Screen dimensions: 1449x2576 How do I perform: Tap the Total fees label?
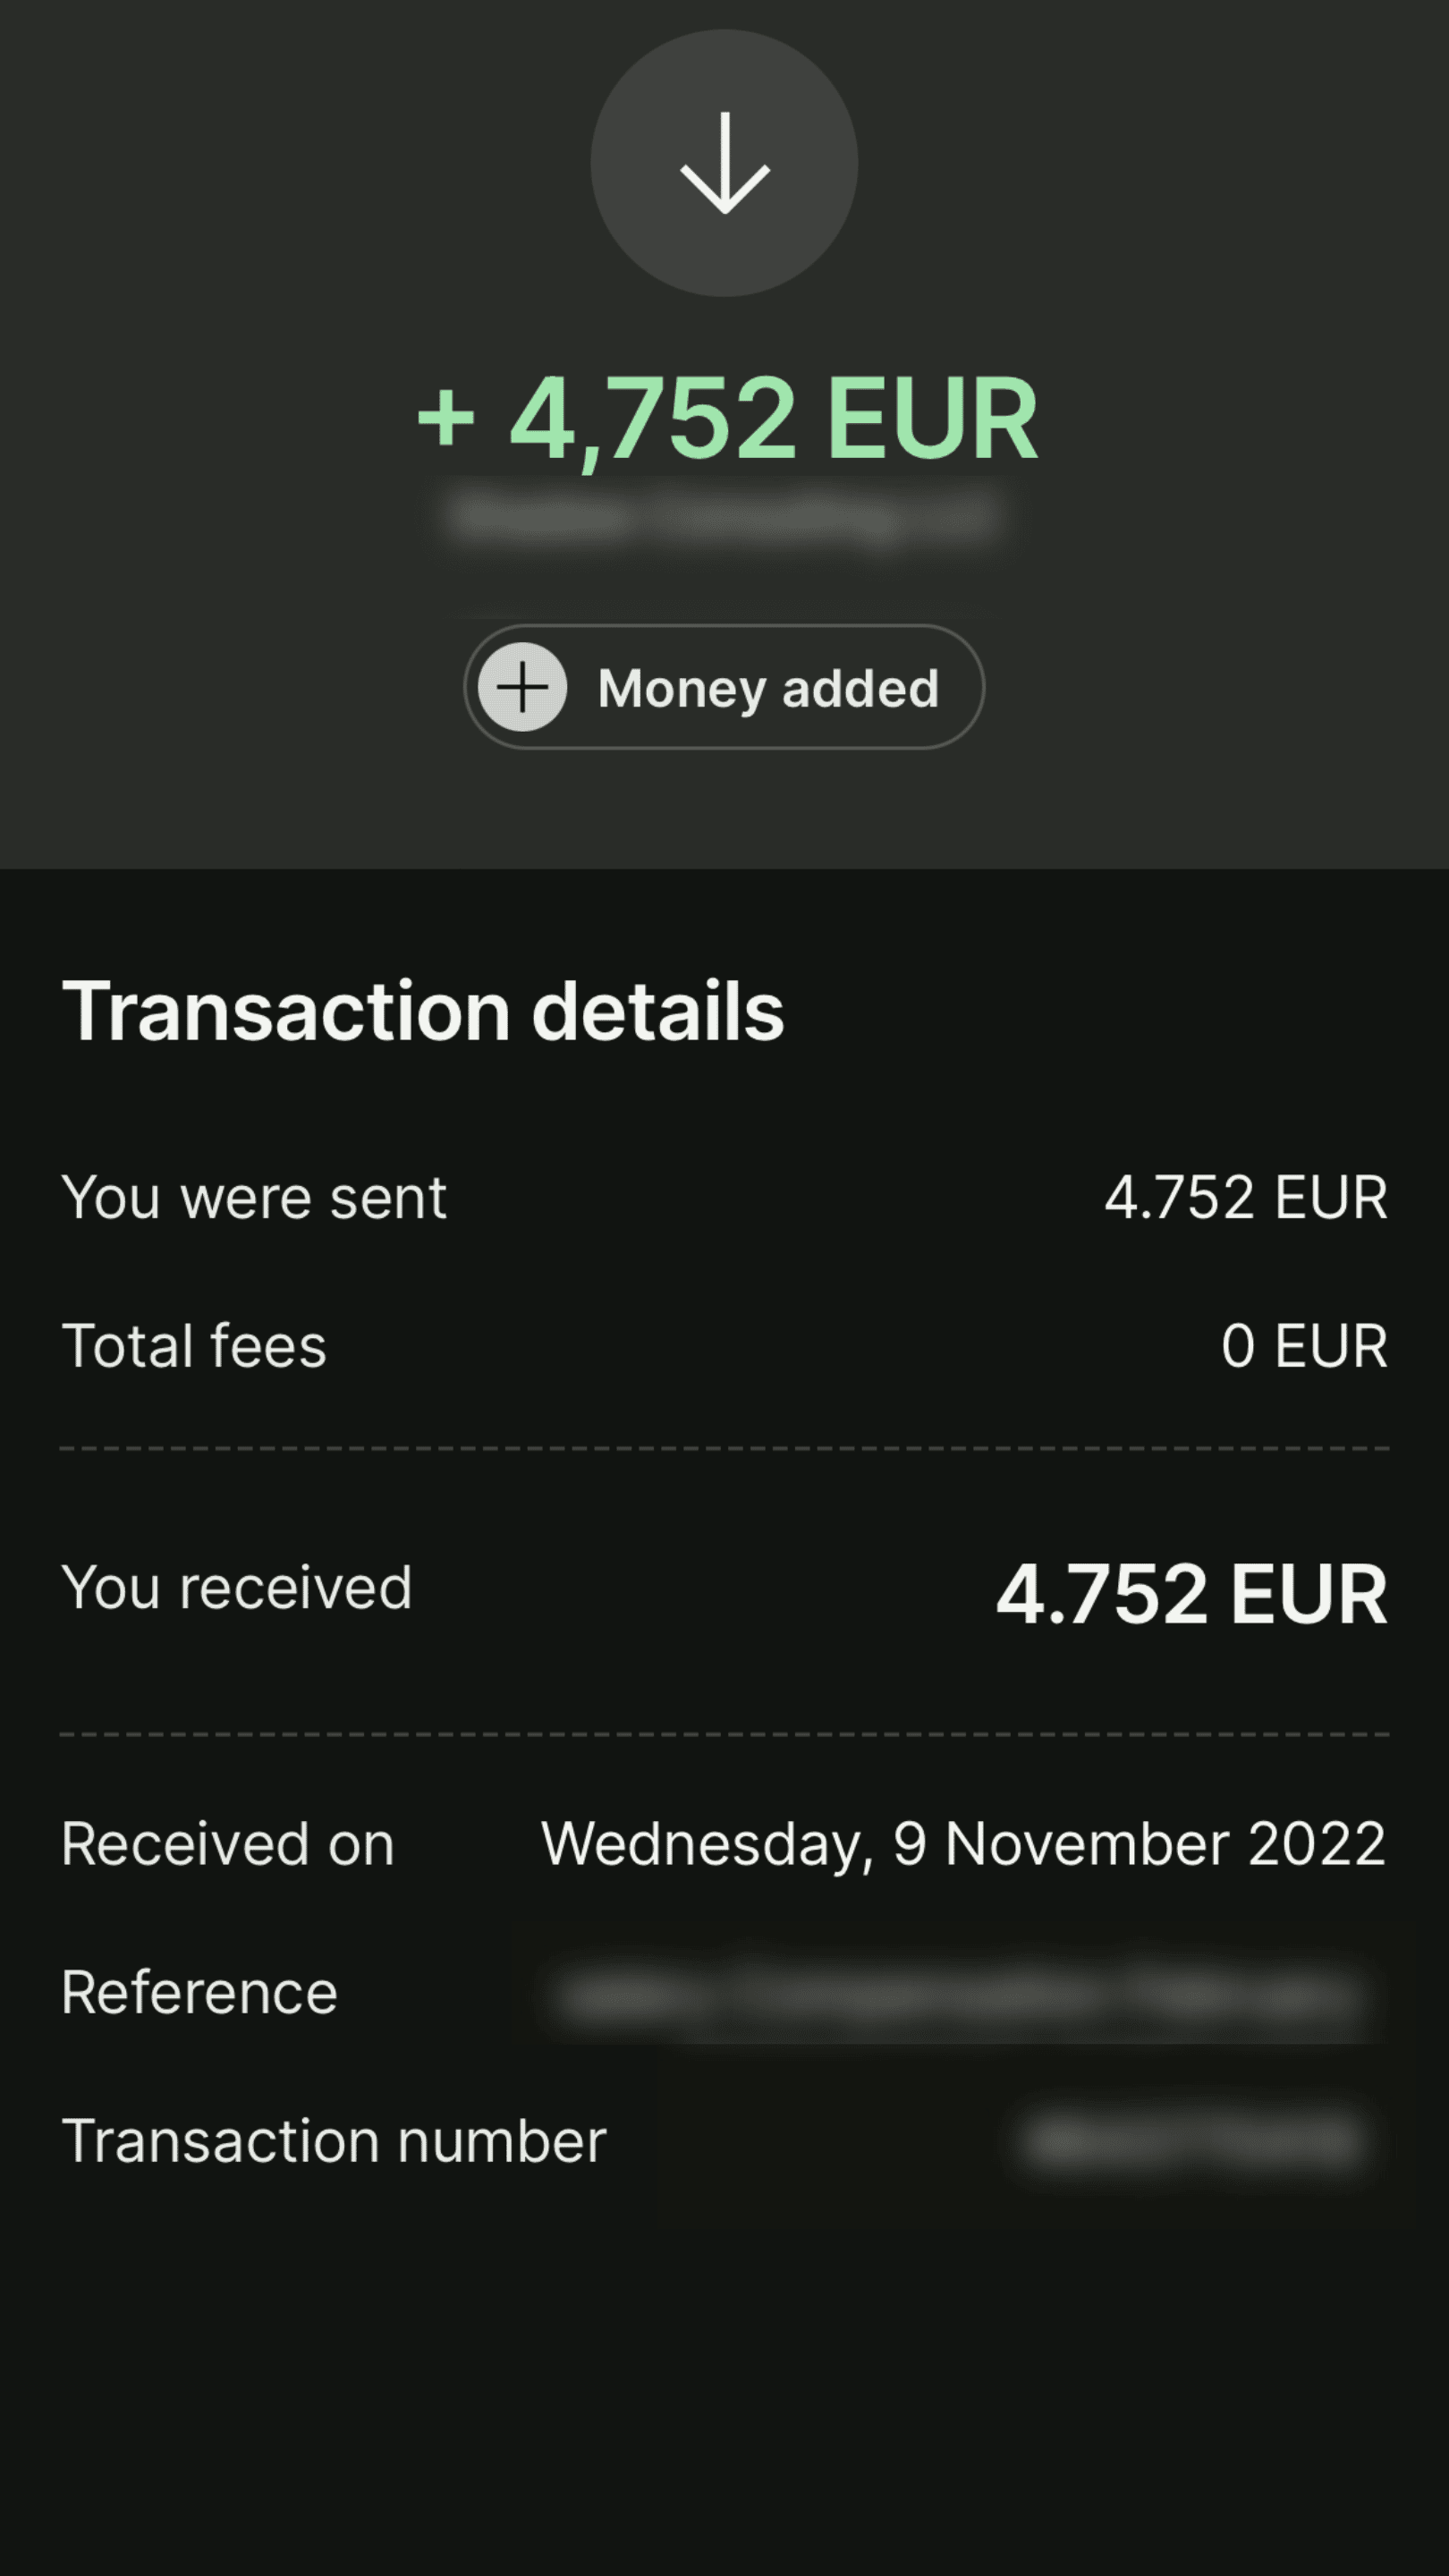coord(194,1345)
